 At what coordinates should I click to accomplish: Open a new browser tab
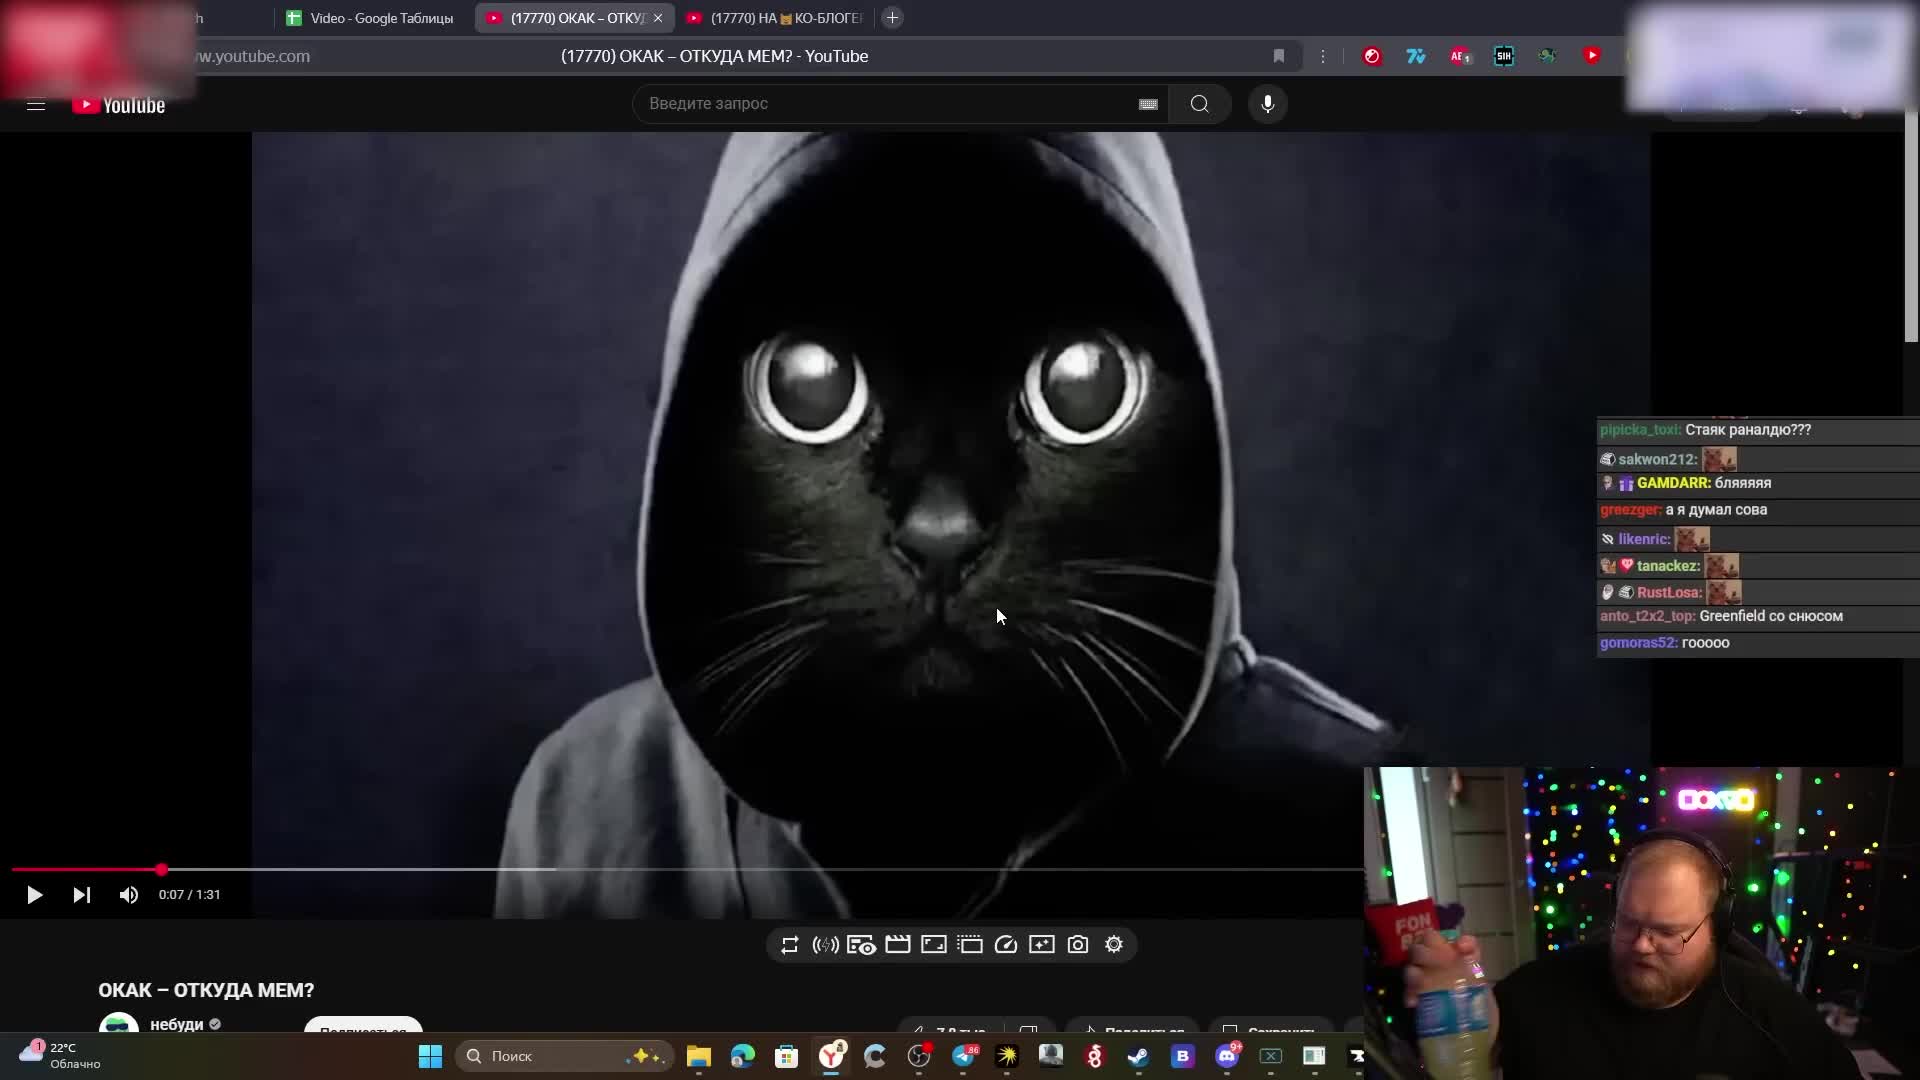893,18
